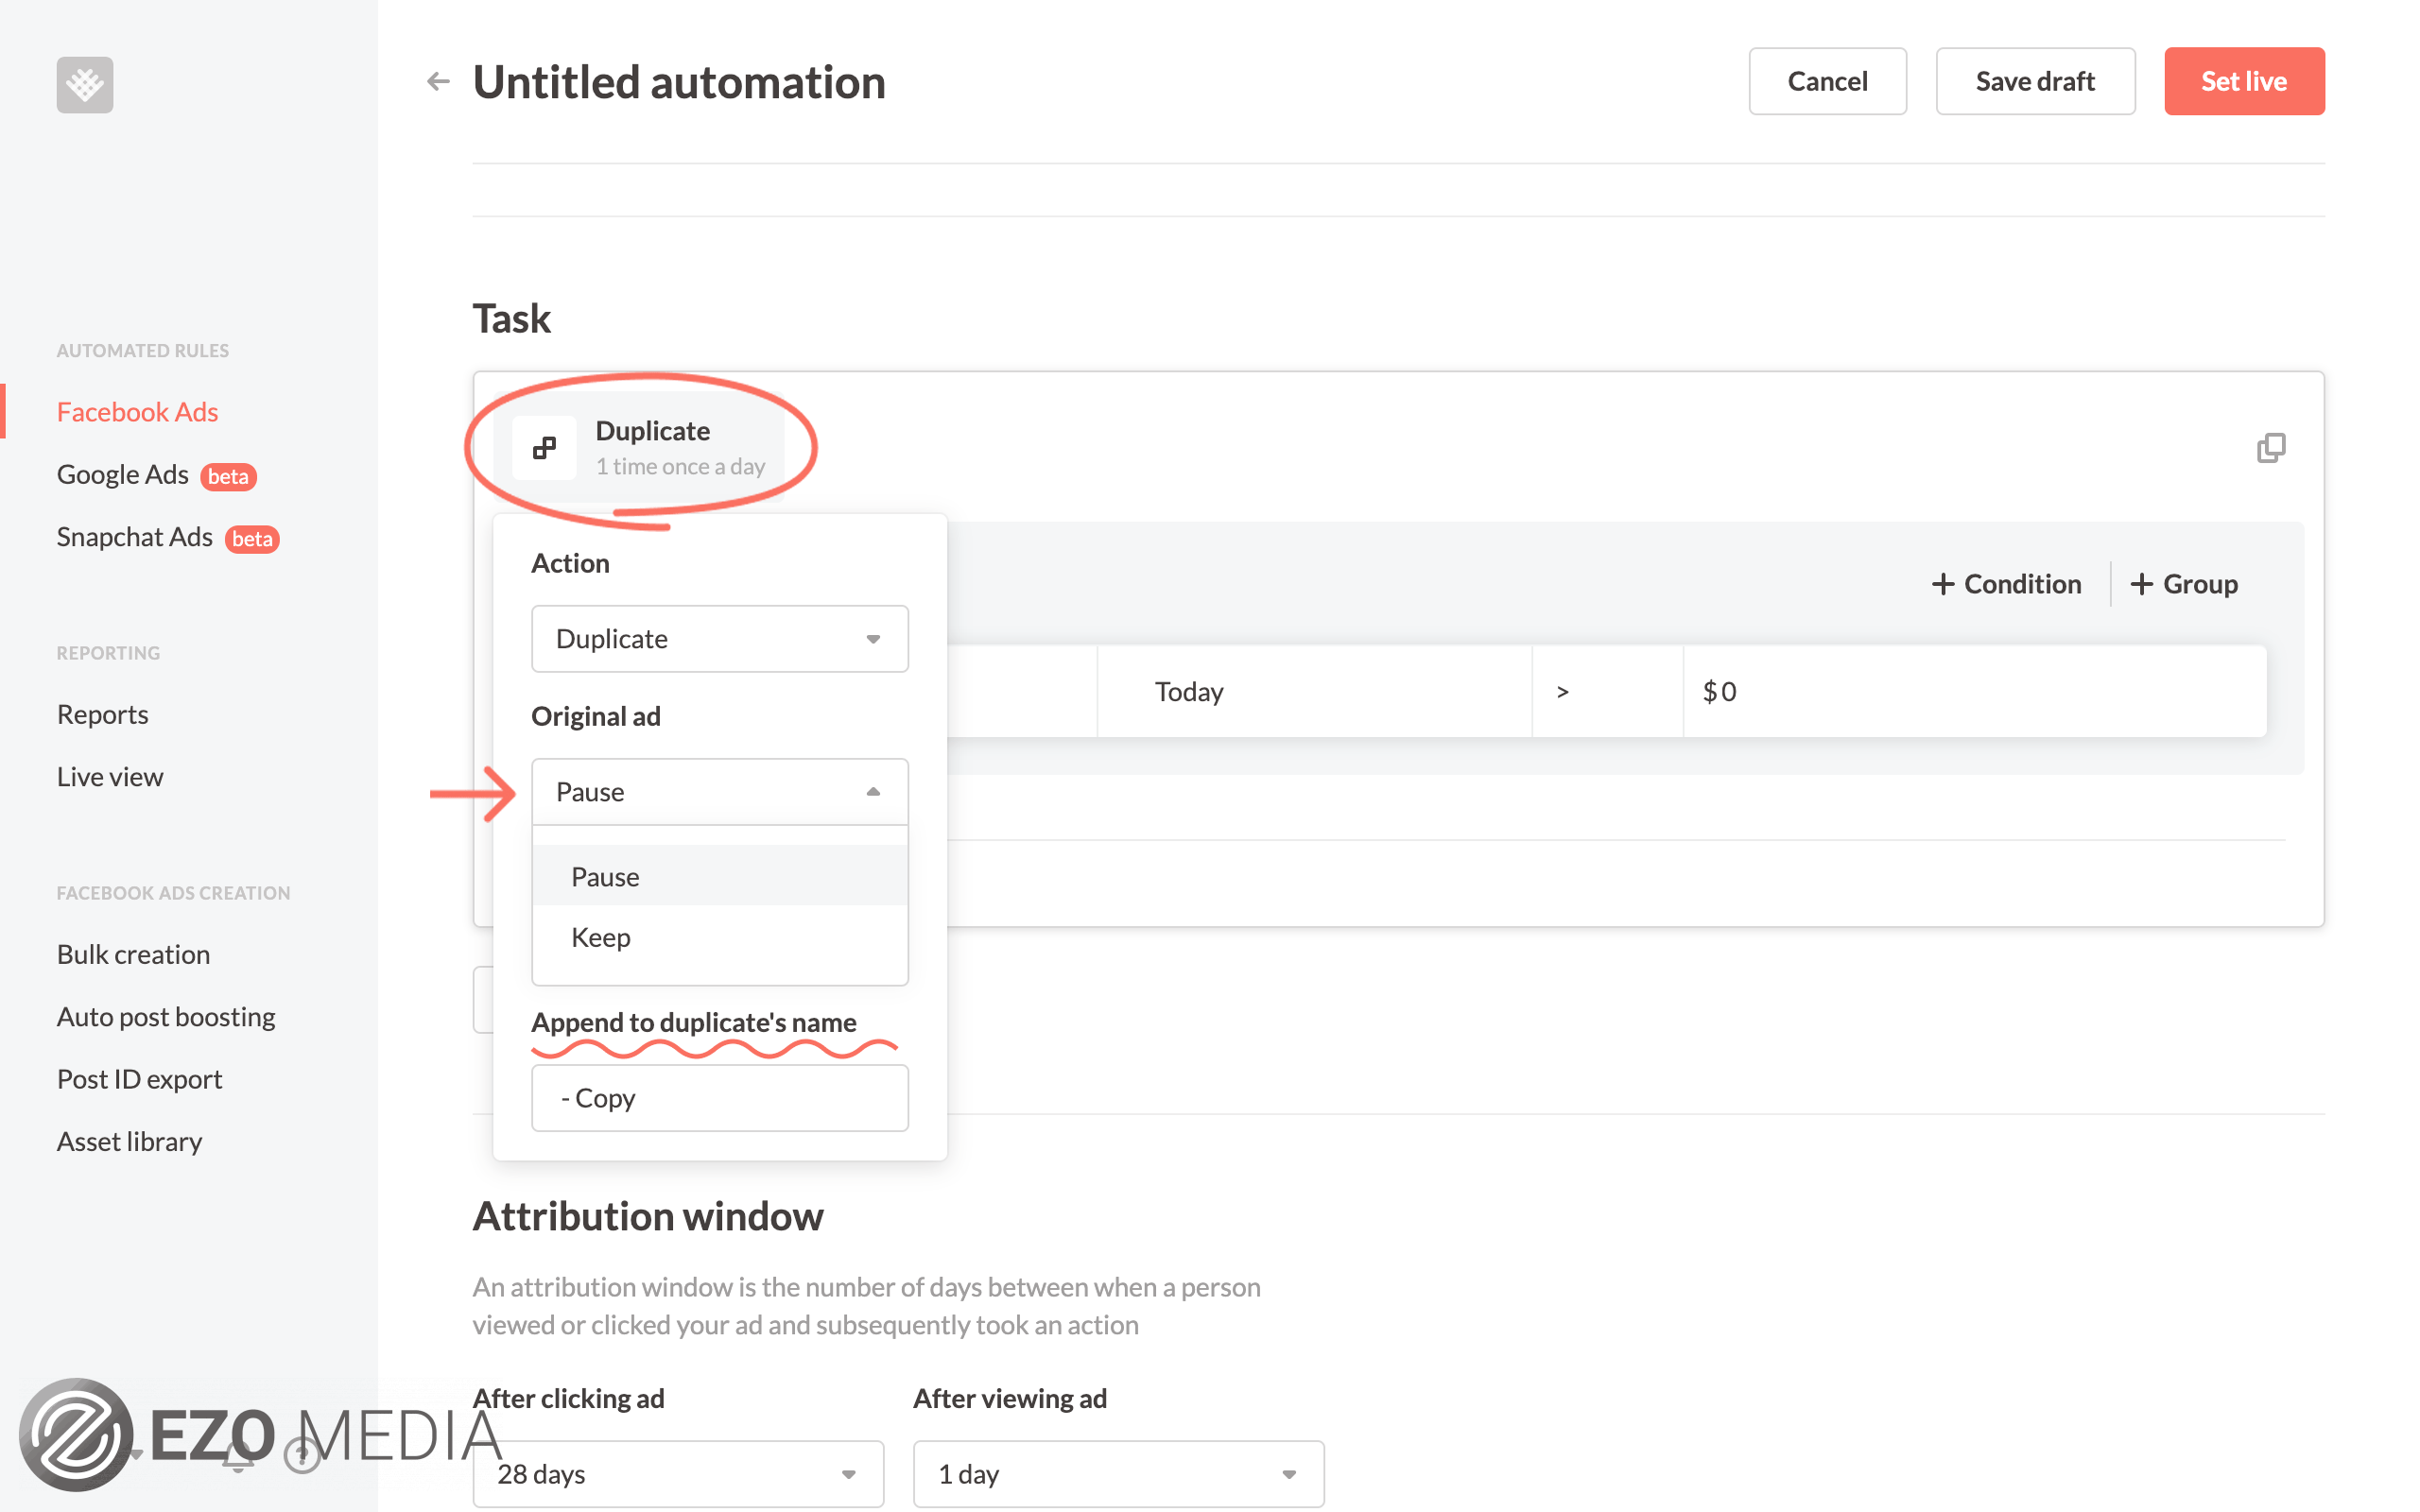Open Live view page
Screen dimensions: 2420x1512
pyautogui.click(x=109, y=776)
